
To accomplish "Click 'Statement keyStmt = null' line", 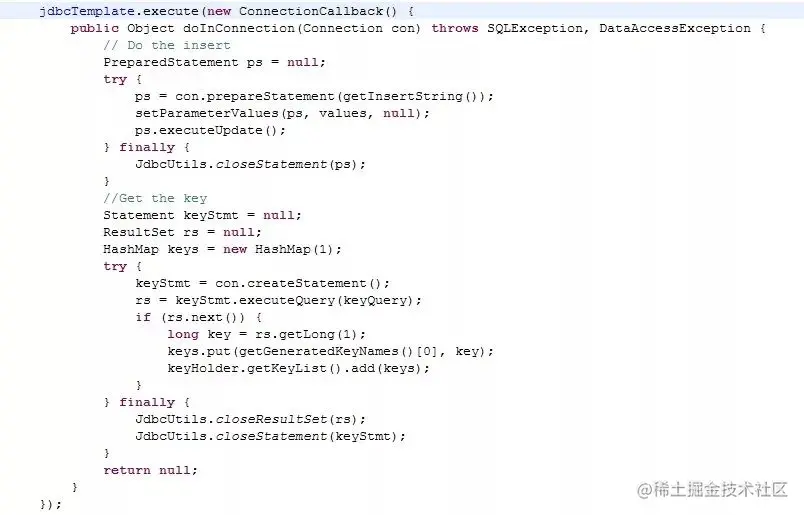I will pos(203,215).
